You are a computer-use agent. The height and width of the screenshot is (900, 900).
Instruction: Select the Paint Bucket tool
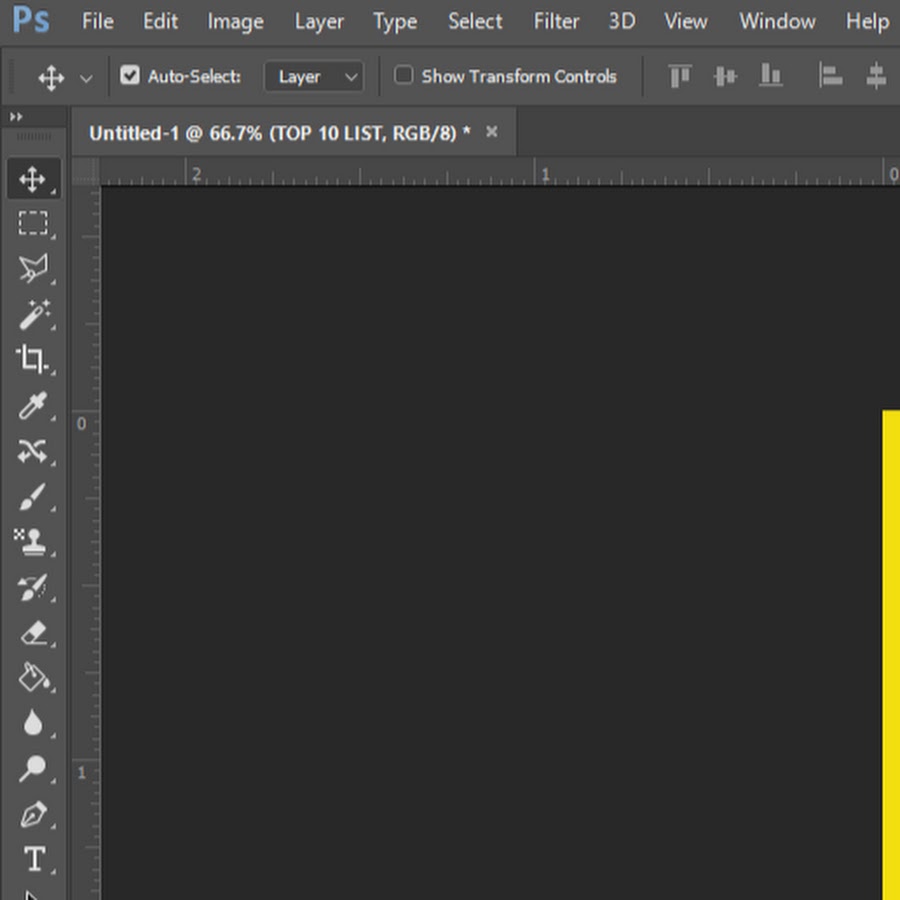(x=33, y=679)
